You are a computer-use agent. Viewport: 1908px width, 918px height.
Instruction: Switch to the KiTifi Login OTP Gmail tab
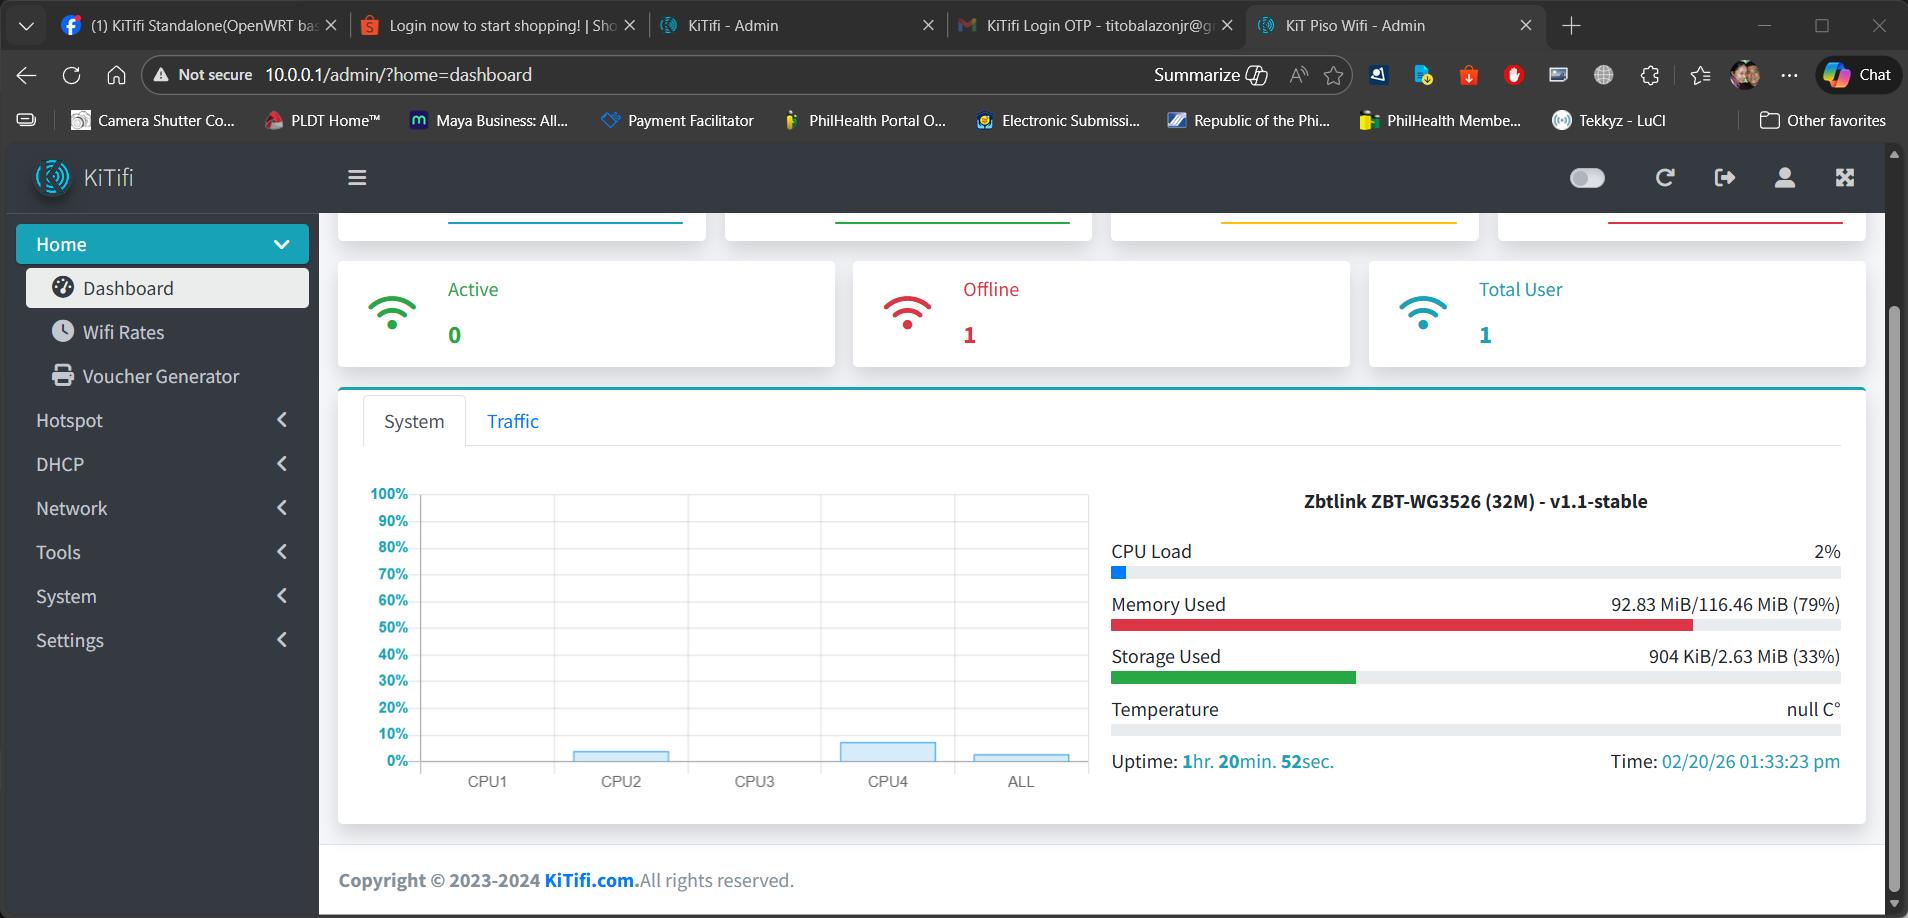(1097, 26)
